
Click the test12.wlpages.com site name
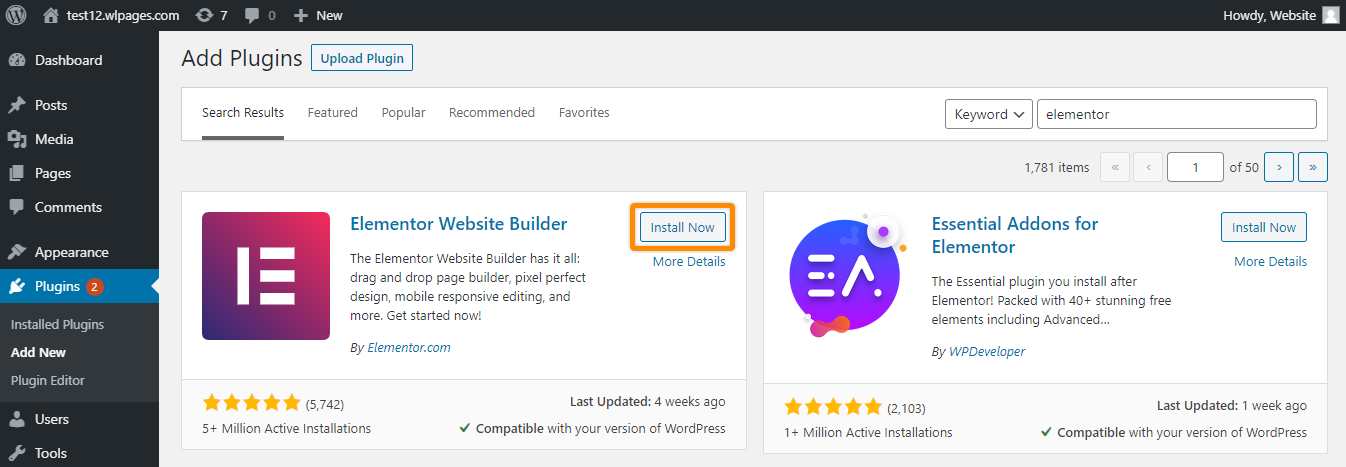(123, 15)
